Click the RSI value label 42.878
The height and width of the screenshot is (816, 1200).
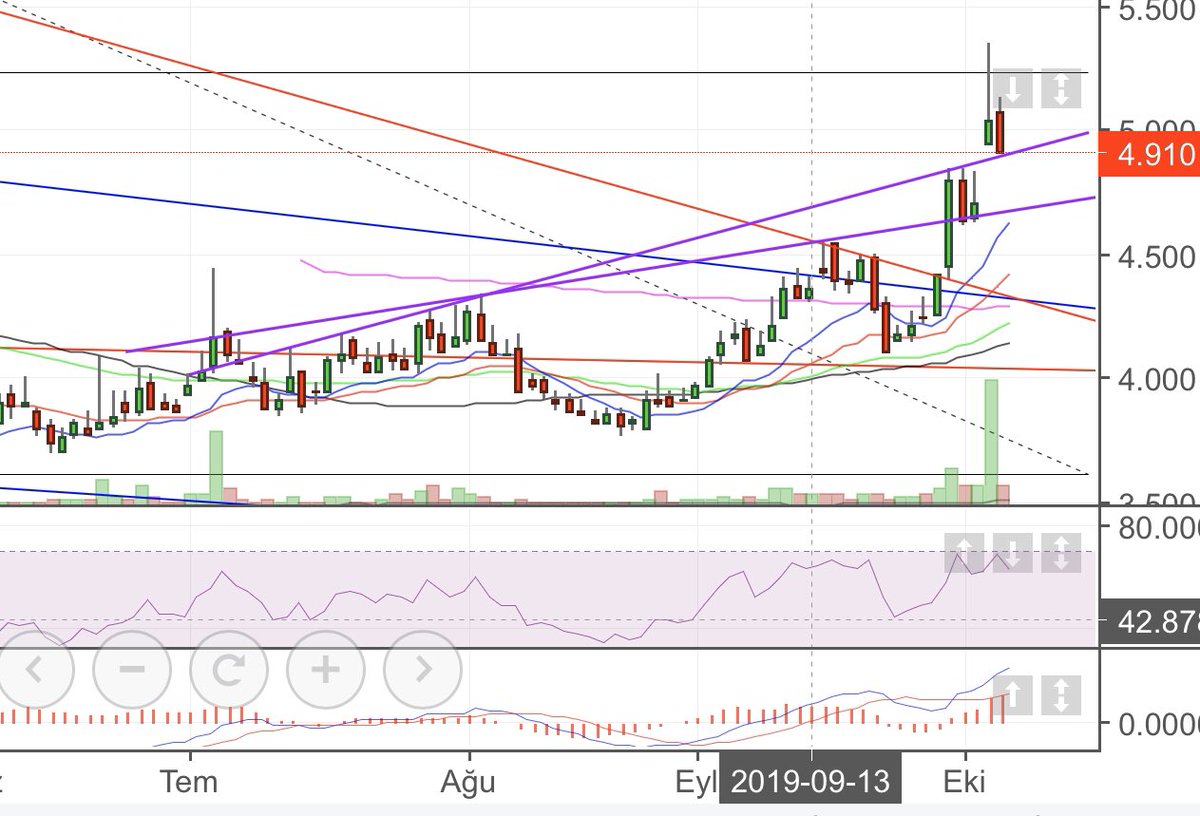(1150, 622)
